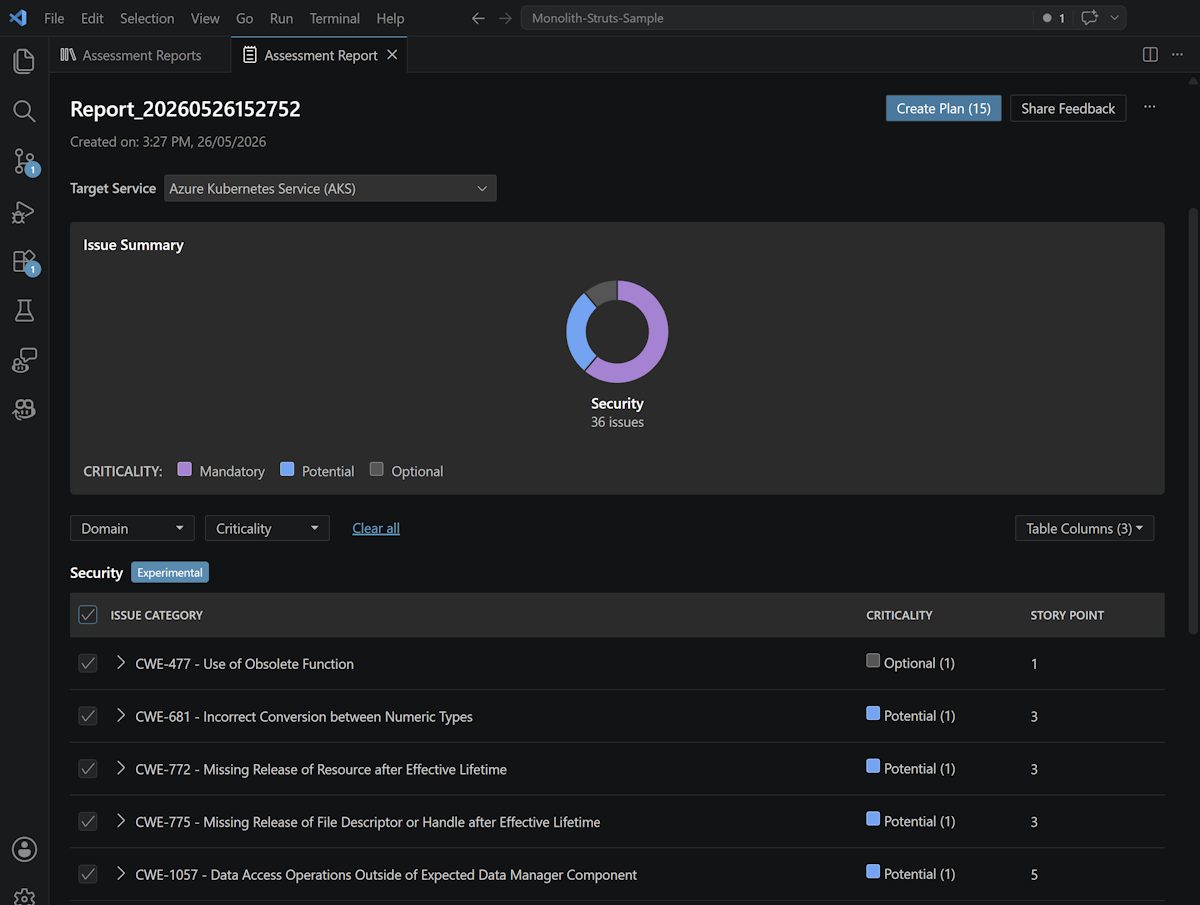Open the Copilot chat icon in title bar
The width and height of the screenshot is (1200, 905).
1089,18
